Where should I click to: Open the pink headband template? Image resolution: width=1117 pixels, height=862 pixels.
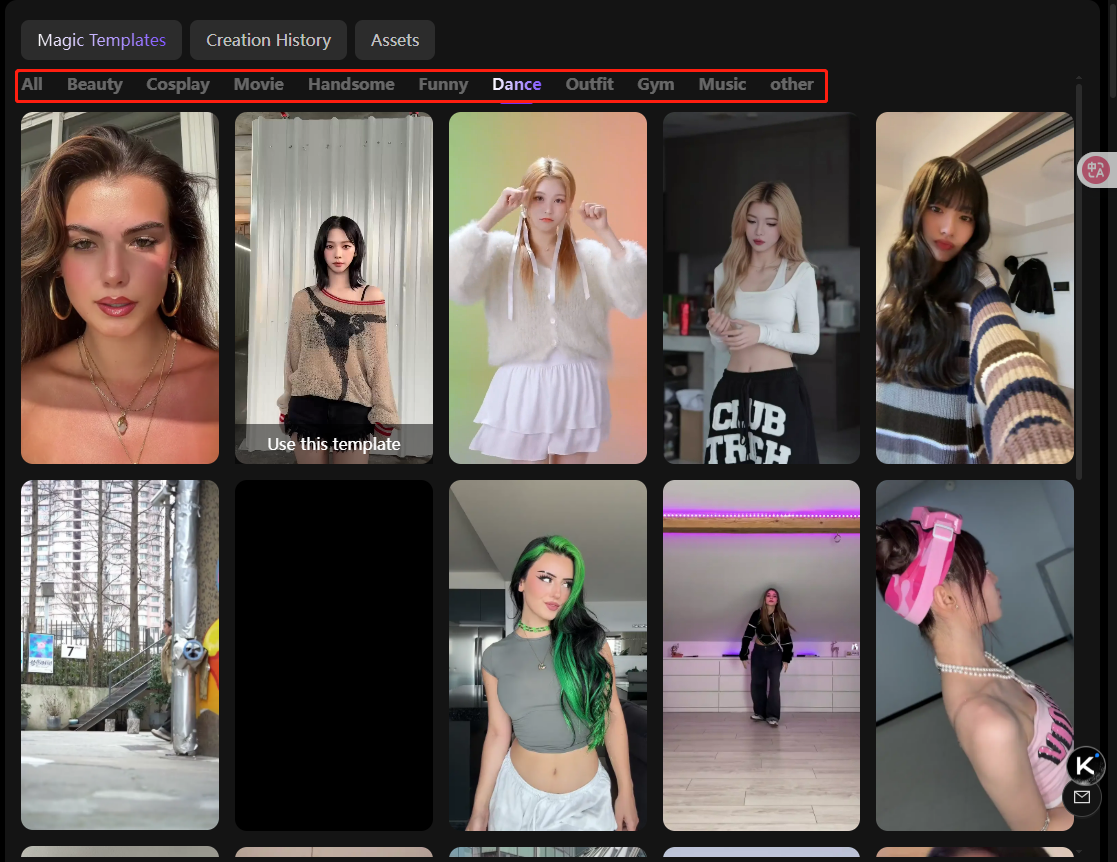(x=975, y=655)
